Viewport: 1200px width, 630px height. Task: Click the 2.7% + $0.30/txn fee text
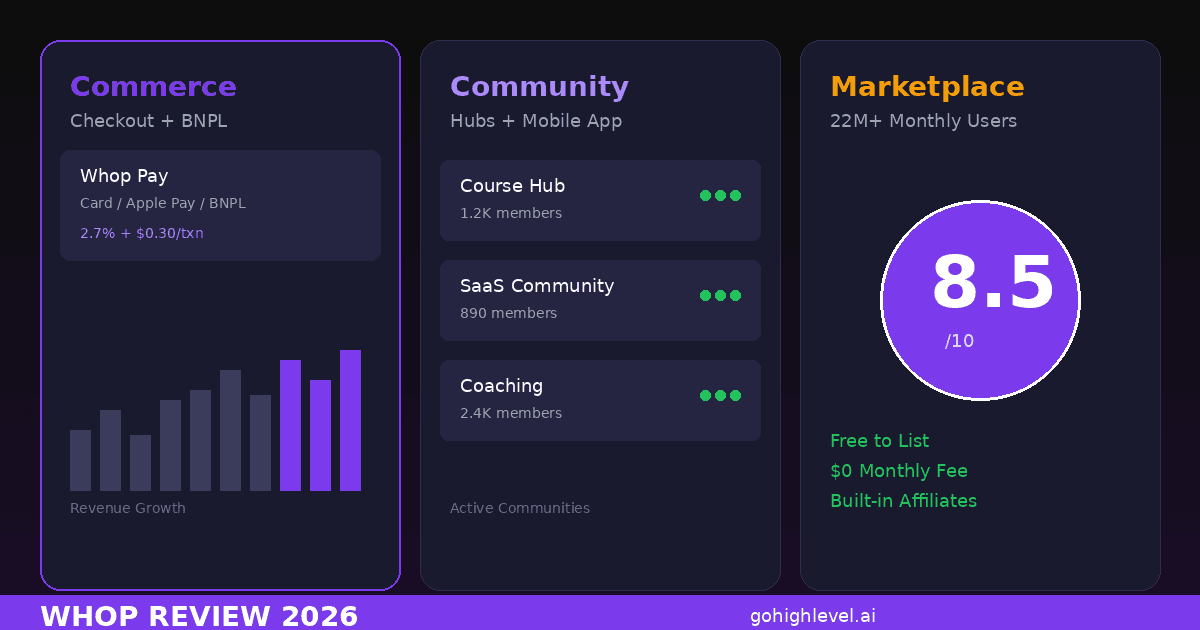click(142, 233)
